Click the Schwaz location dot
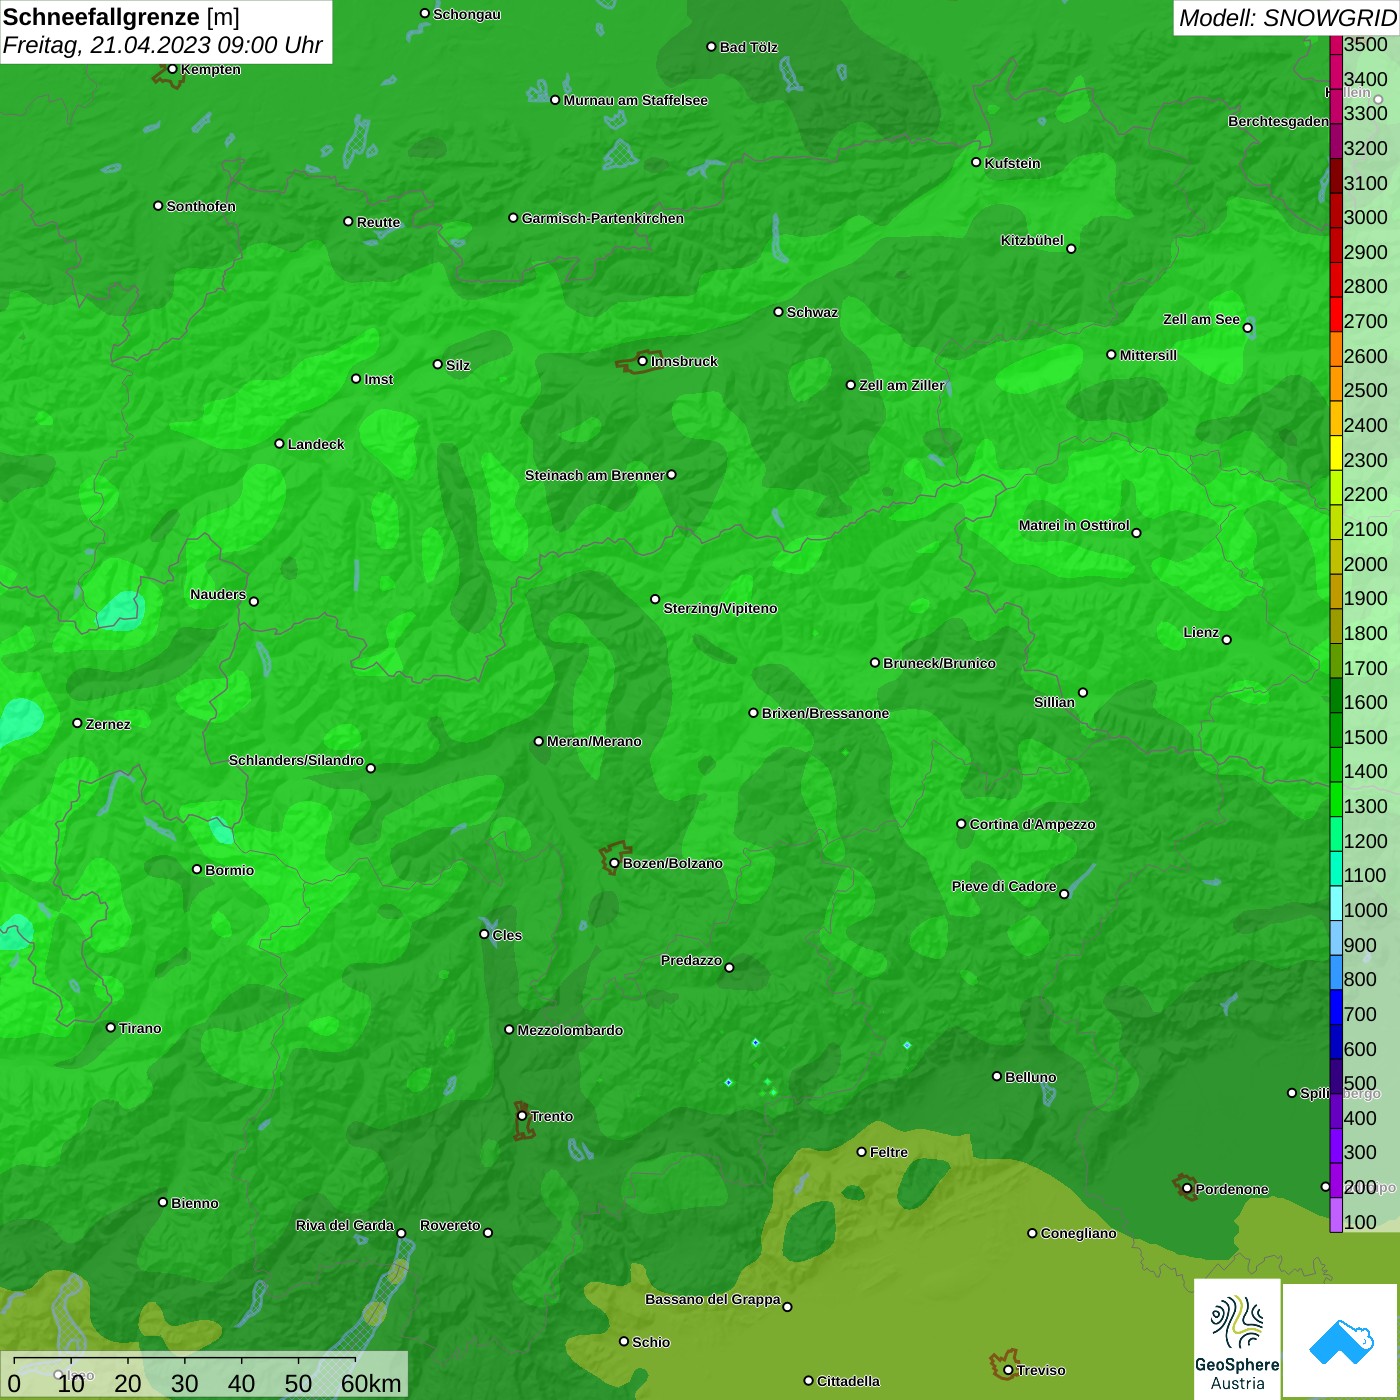 click(x=778, y=312)
